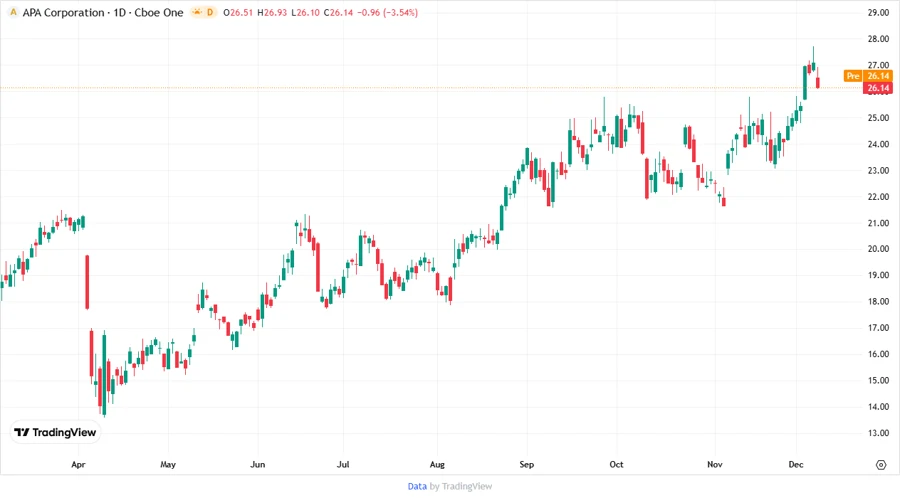Click the 13.00 price axis label
This screenshot has width=900, height=498.
coord(878,433)
